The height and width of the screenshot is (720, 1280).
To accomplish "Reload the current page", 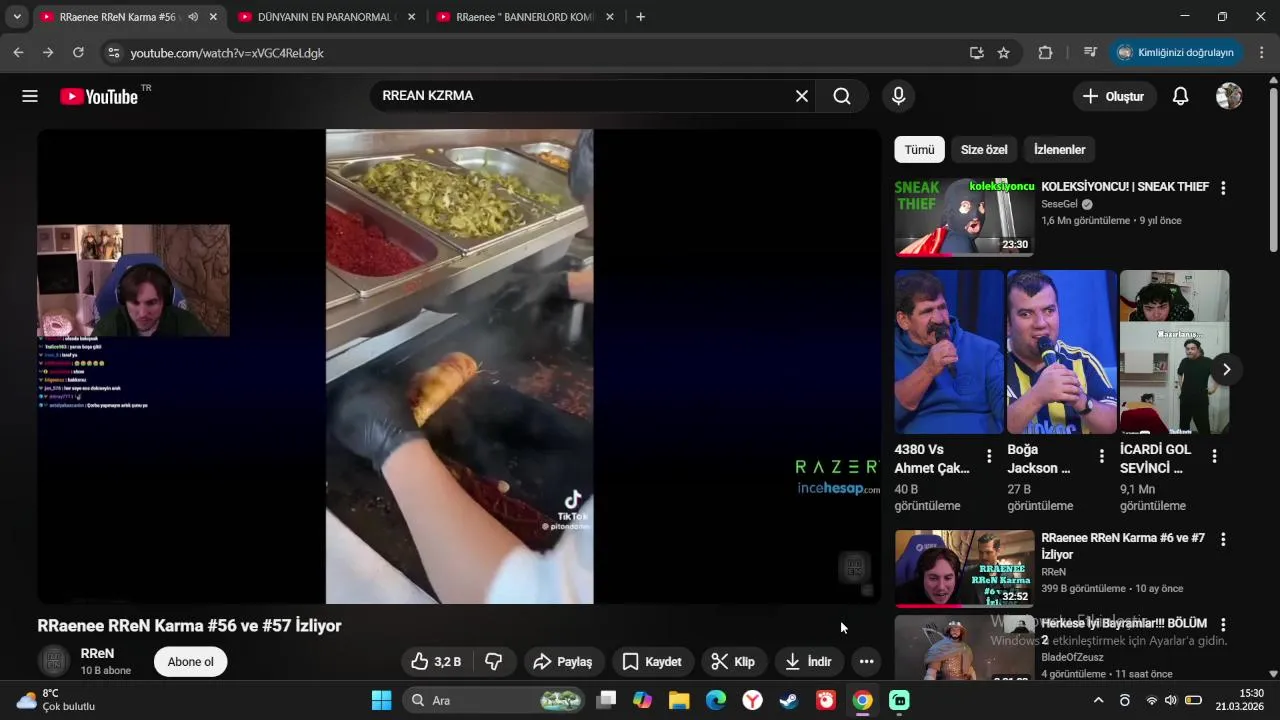I will (78, 53).
